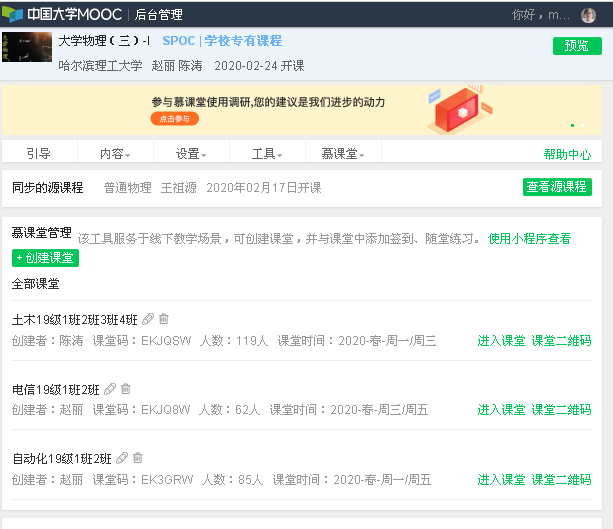The width and height of the screenshot is (613, 529).
Task: Open the 工具 dropdown menu
Action: point(266,154)
